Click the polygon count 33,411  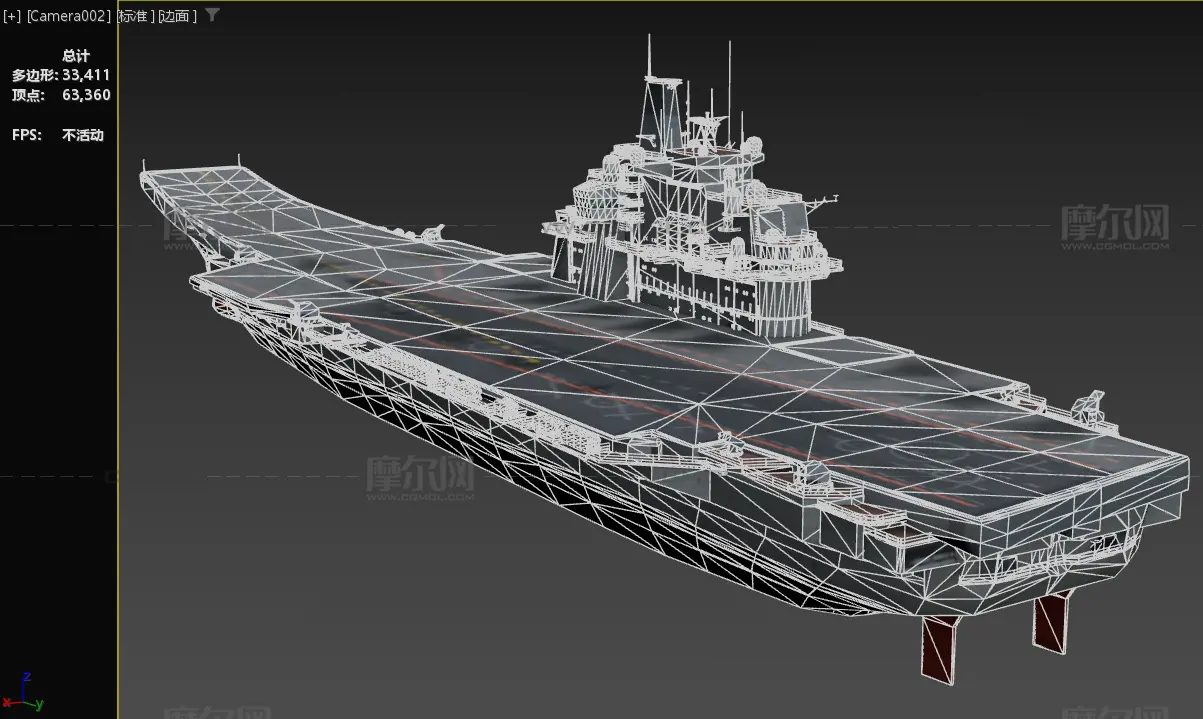[x=86, y=75]
